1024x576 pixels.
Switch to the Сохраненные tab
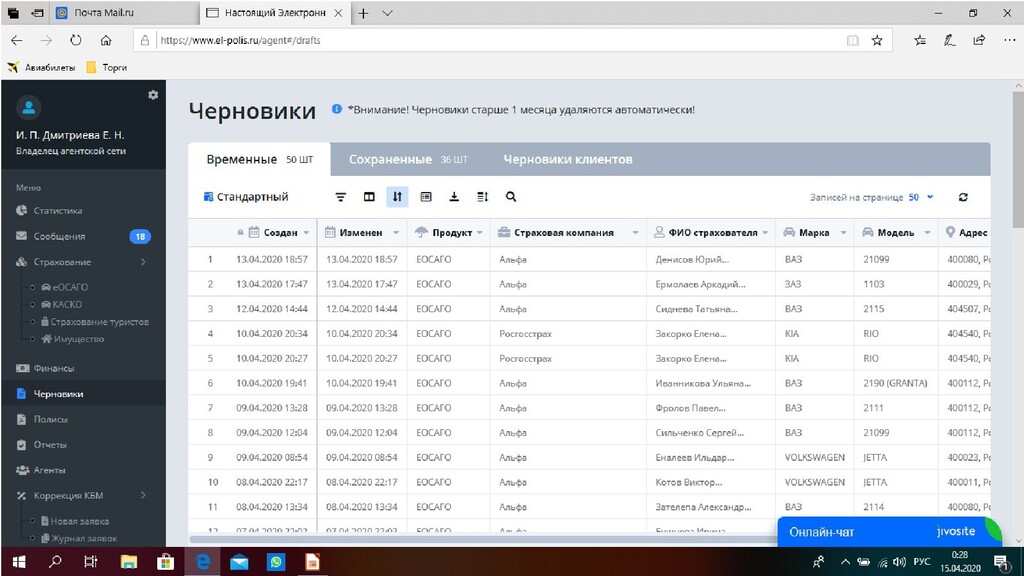coord(408,159)
